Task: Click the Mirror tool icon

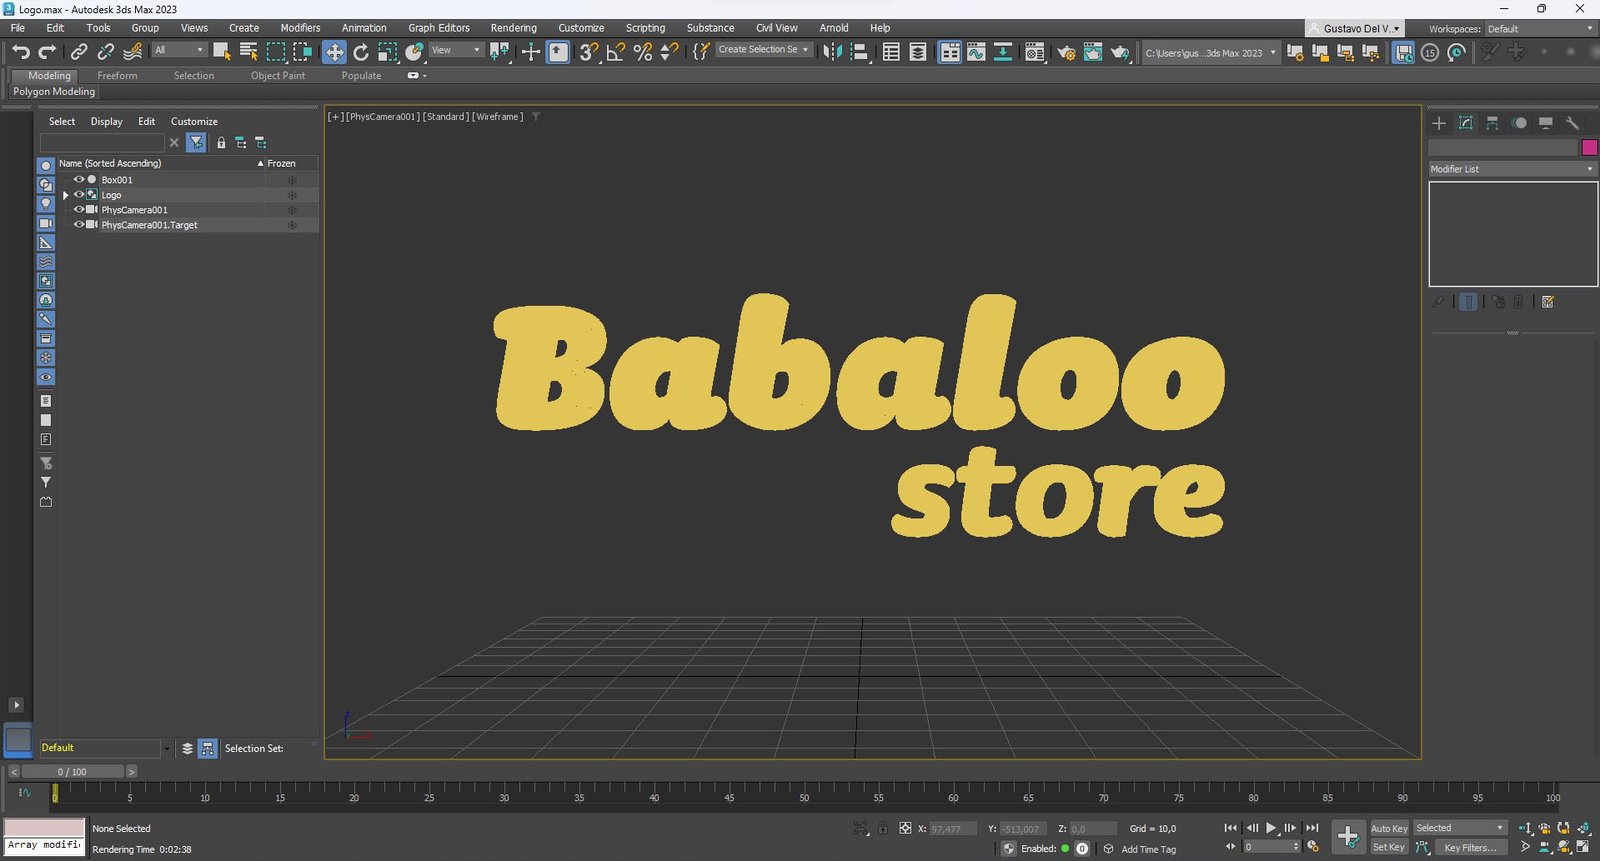Action: pos(832,51)
